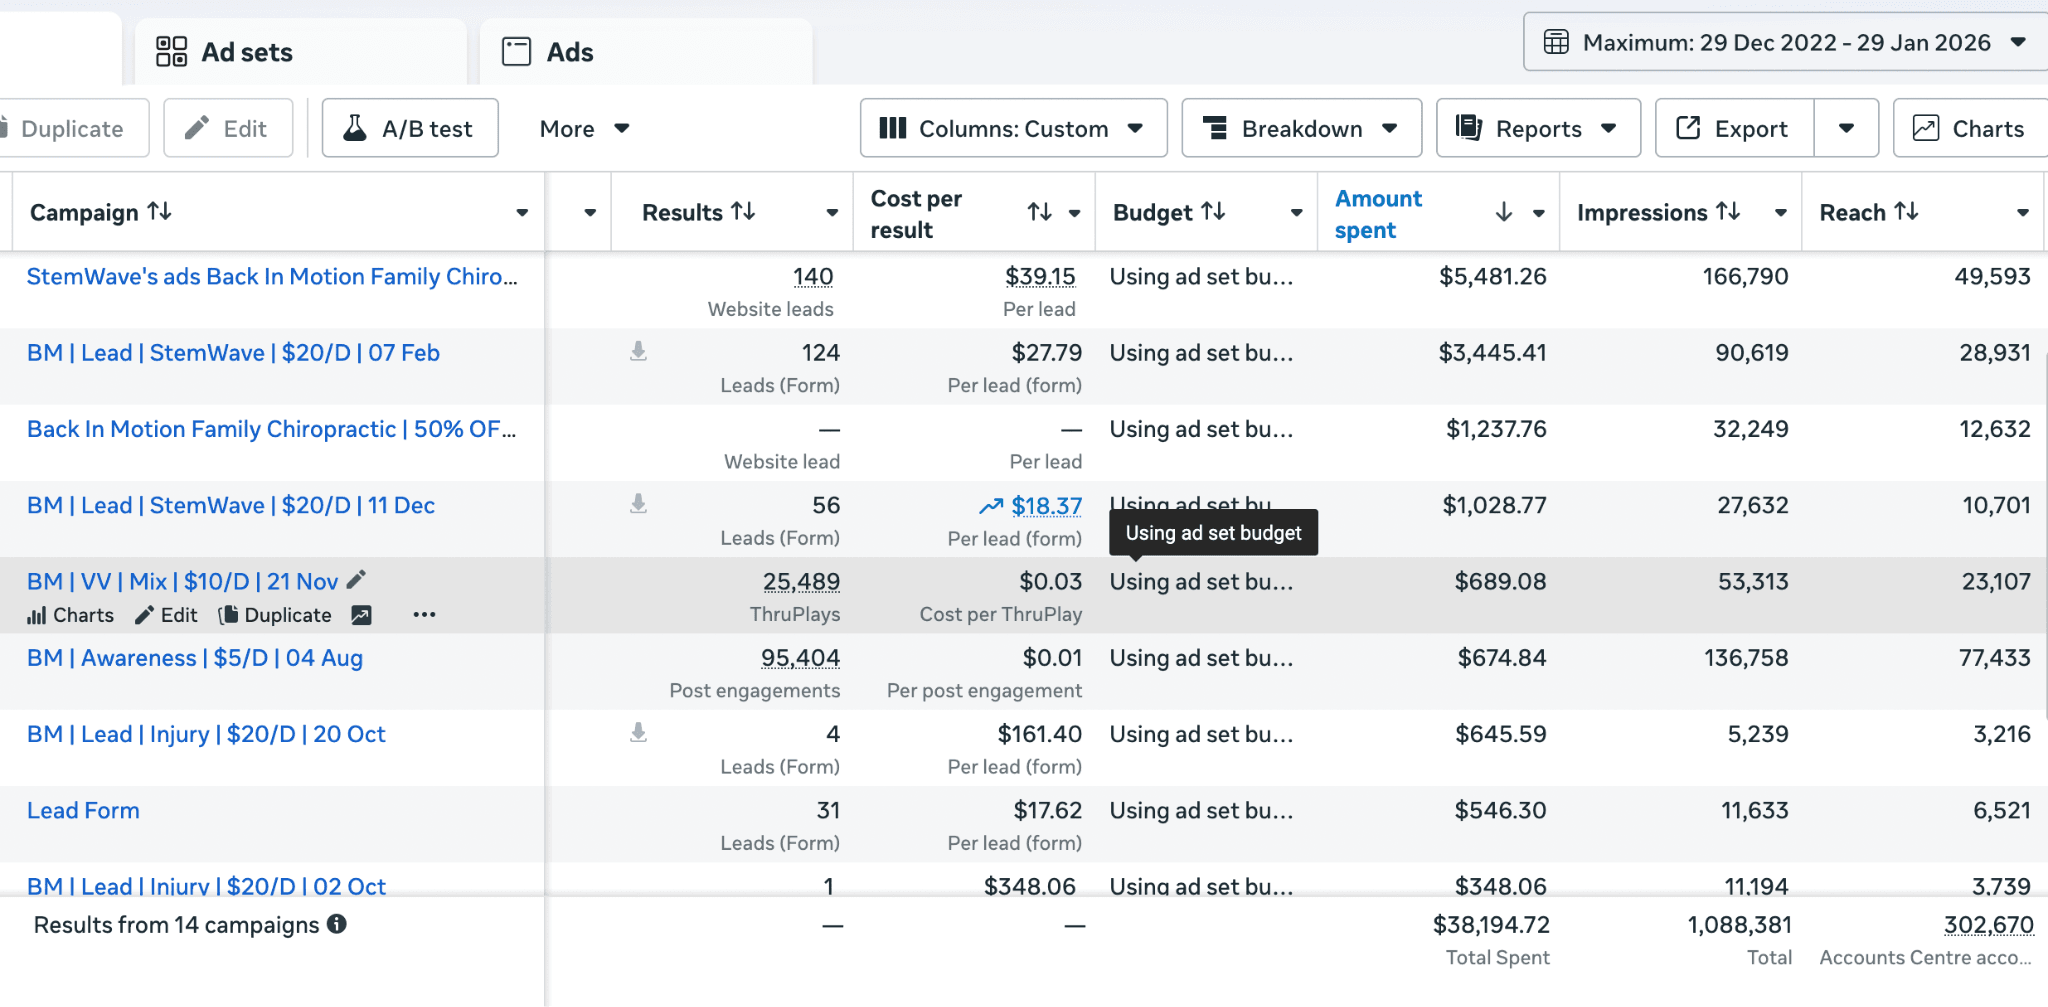Click row insights chart icon after Duplicate

[362, 615]
